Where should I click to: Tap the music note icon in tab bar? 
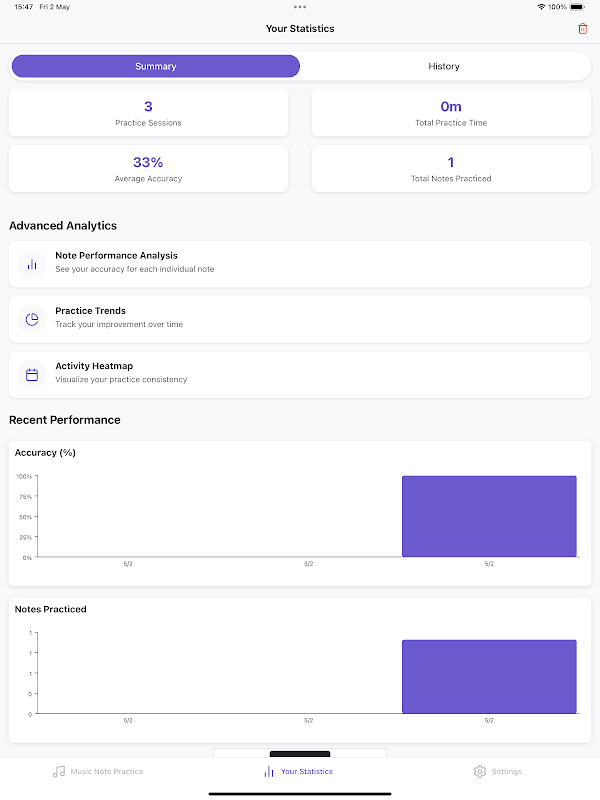click(x=59, y=772)
